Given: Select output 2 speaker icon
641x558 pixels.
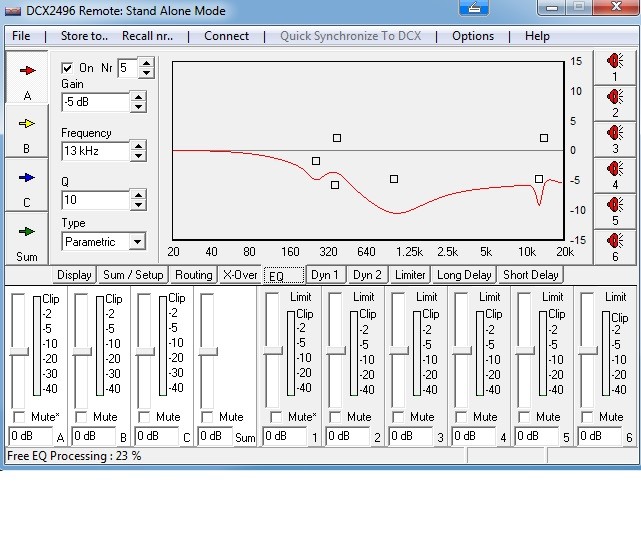Looking at the screenshot, I should click(x=614, y=103).
